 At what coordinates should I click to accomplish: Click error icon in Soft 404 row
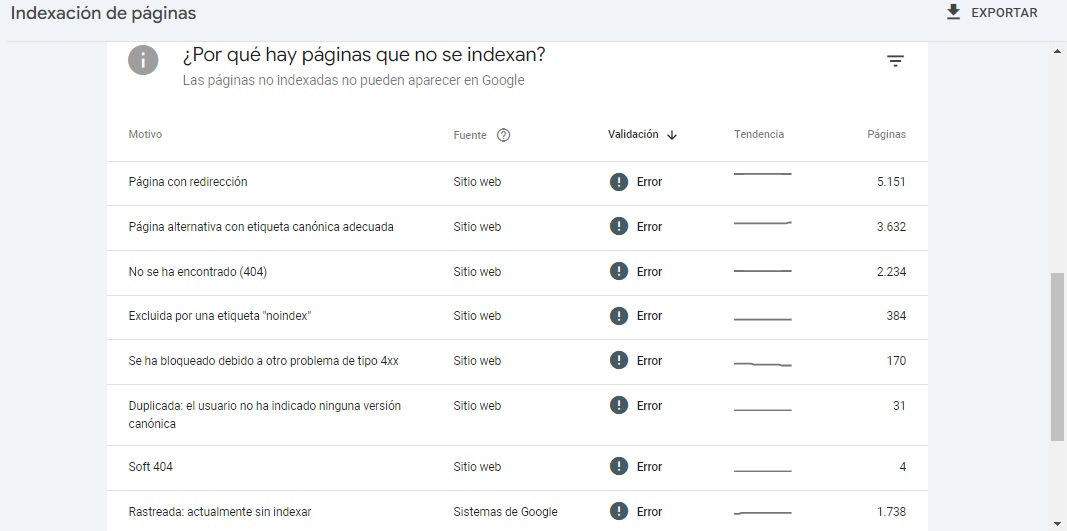tap(619, 466)
